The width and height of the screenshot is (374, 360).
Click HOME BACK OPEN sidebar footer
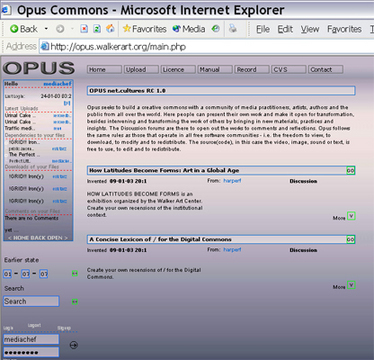[38, 238]
